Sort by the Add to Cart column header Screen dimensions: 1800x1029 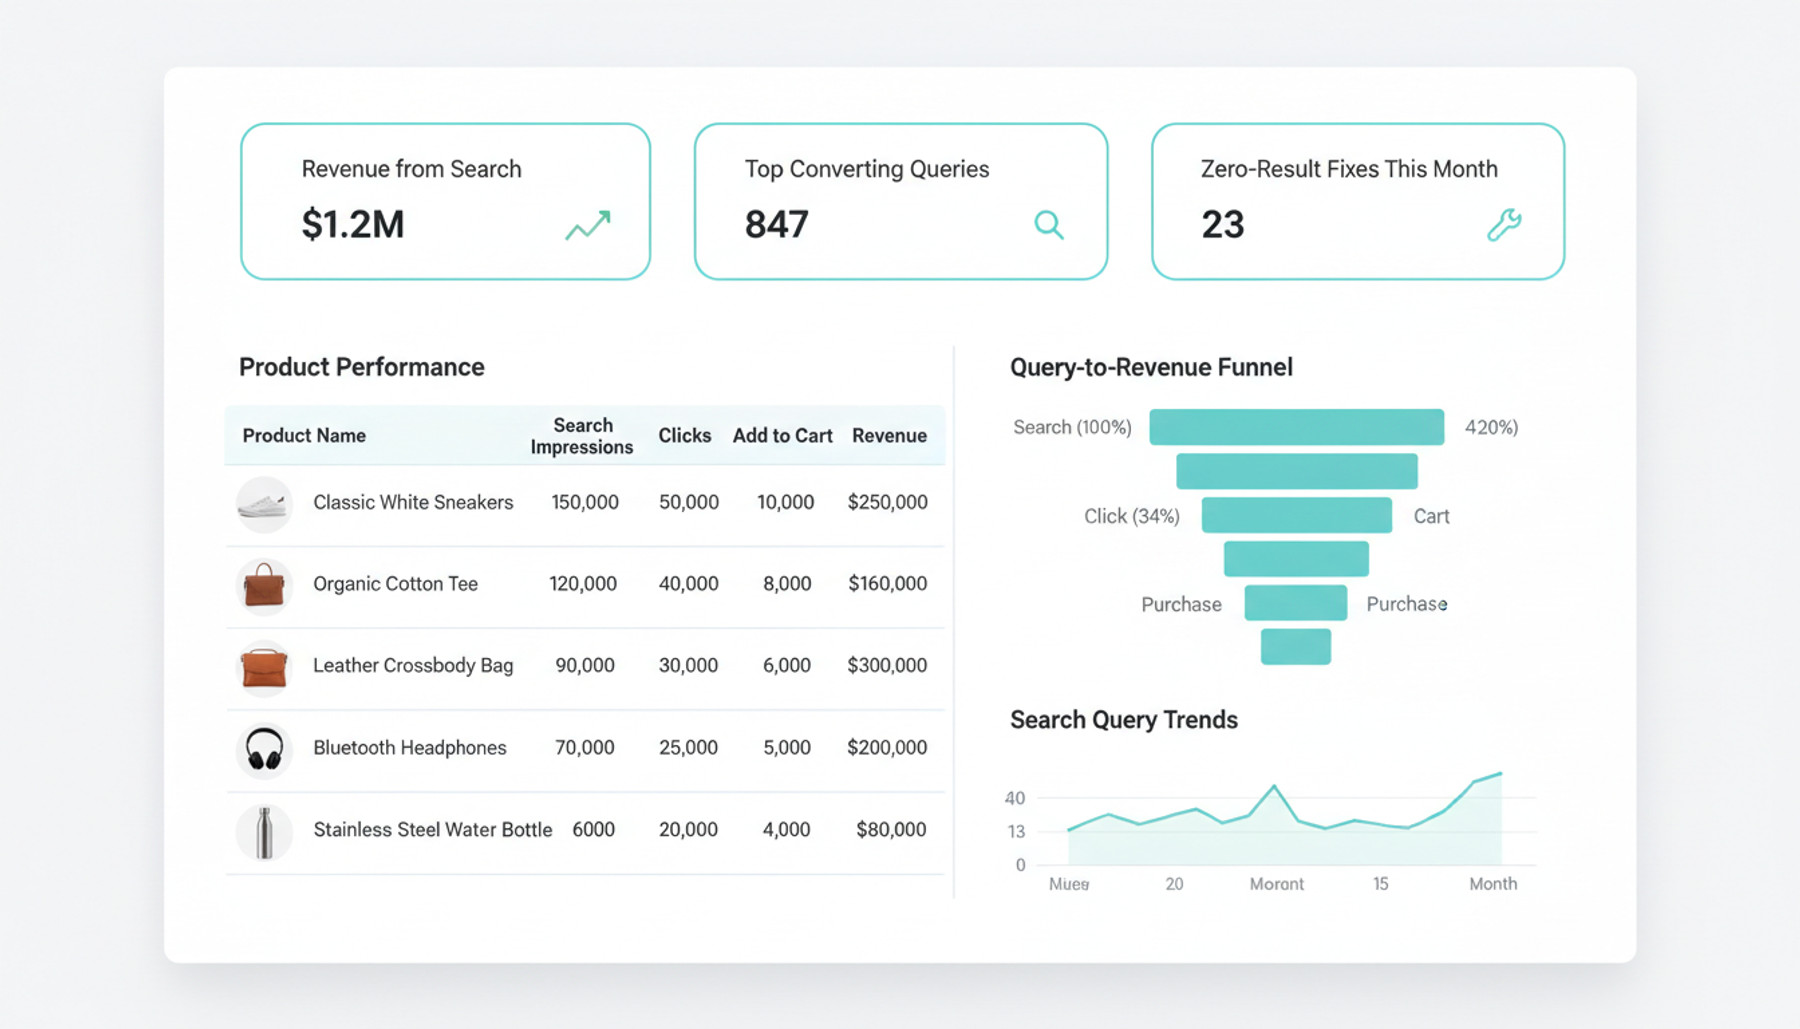[783, 436]
